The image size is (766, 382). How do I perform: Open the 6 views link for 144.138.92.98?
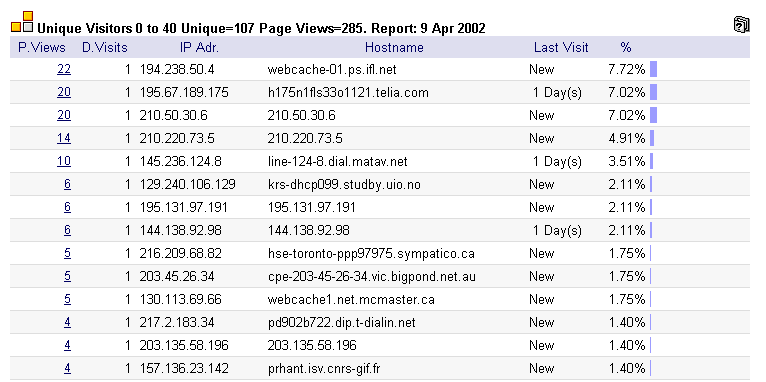tap(67, 230)
